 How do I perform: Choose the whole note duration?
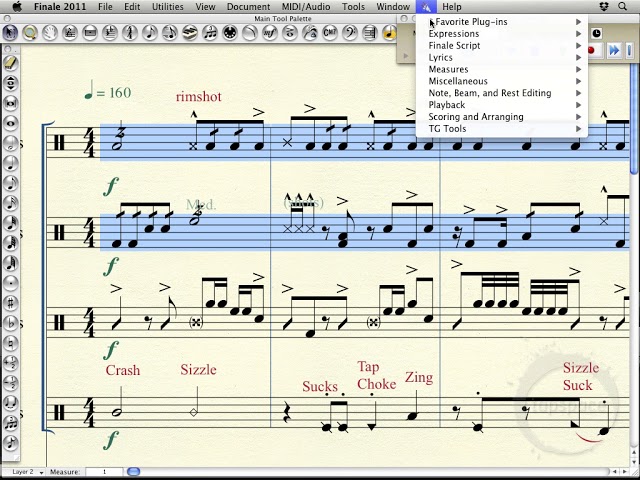pyautogui.click(x=11, y=123)
